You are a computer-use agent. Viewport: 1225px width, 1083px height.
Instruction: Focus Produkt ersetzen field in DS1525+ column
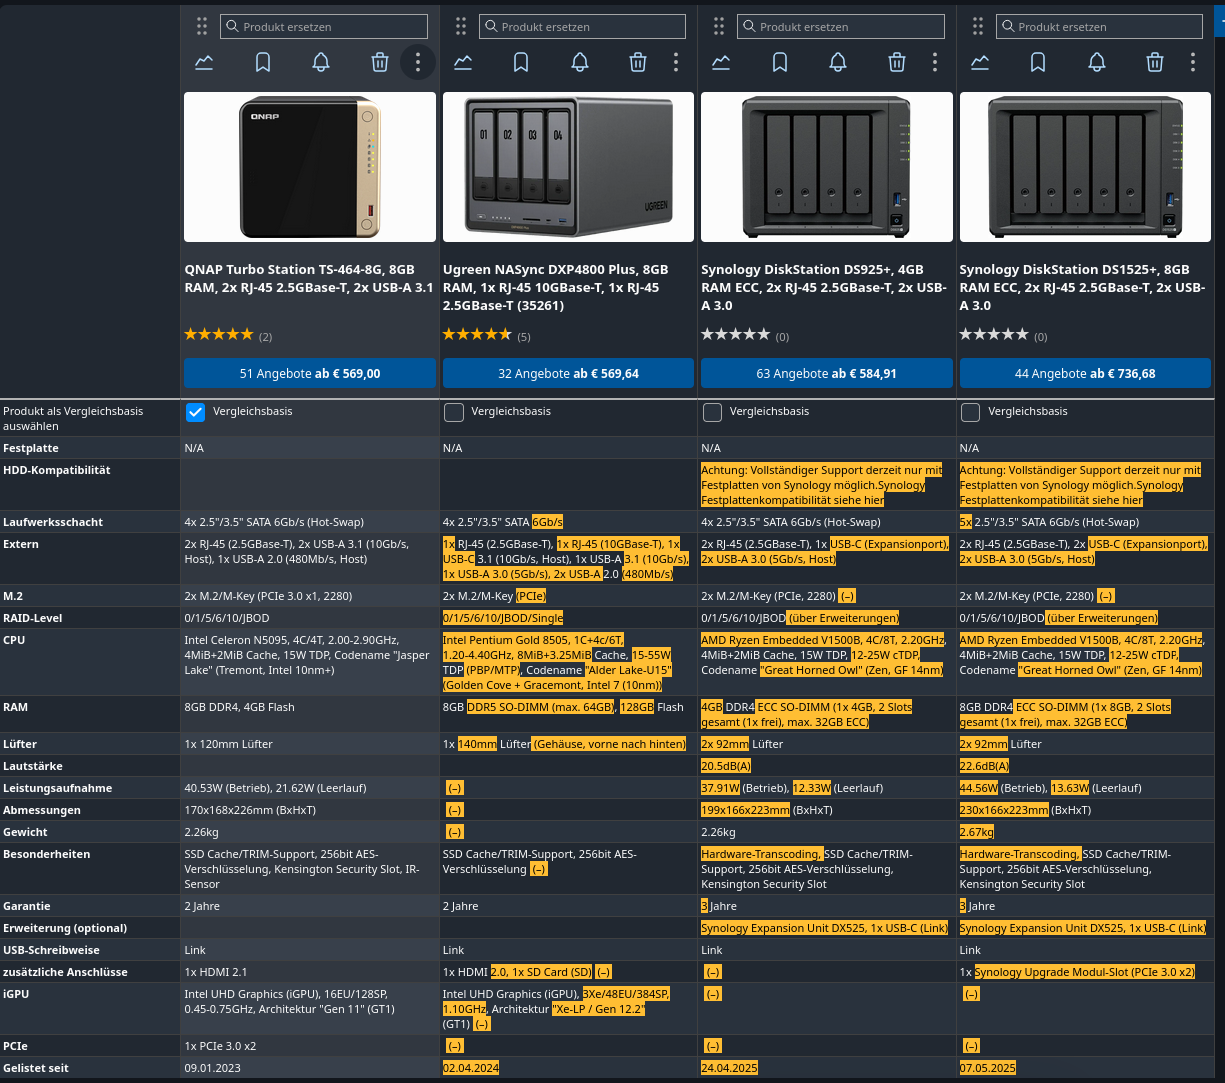(1100, 27)
